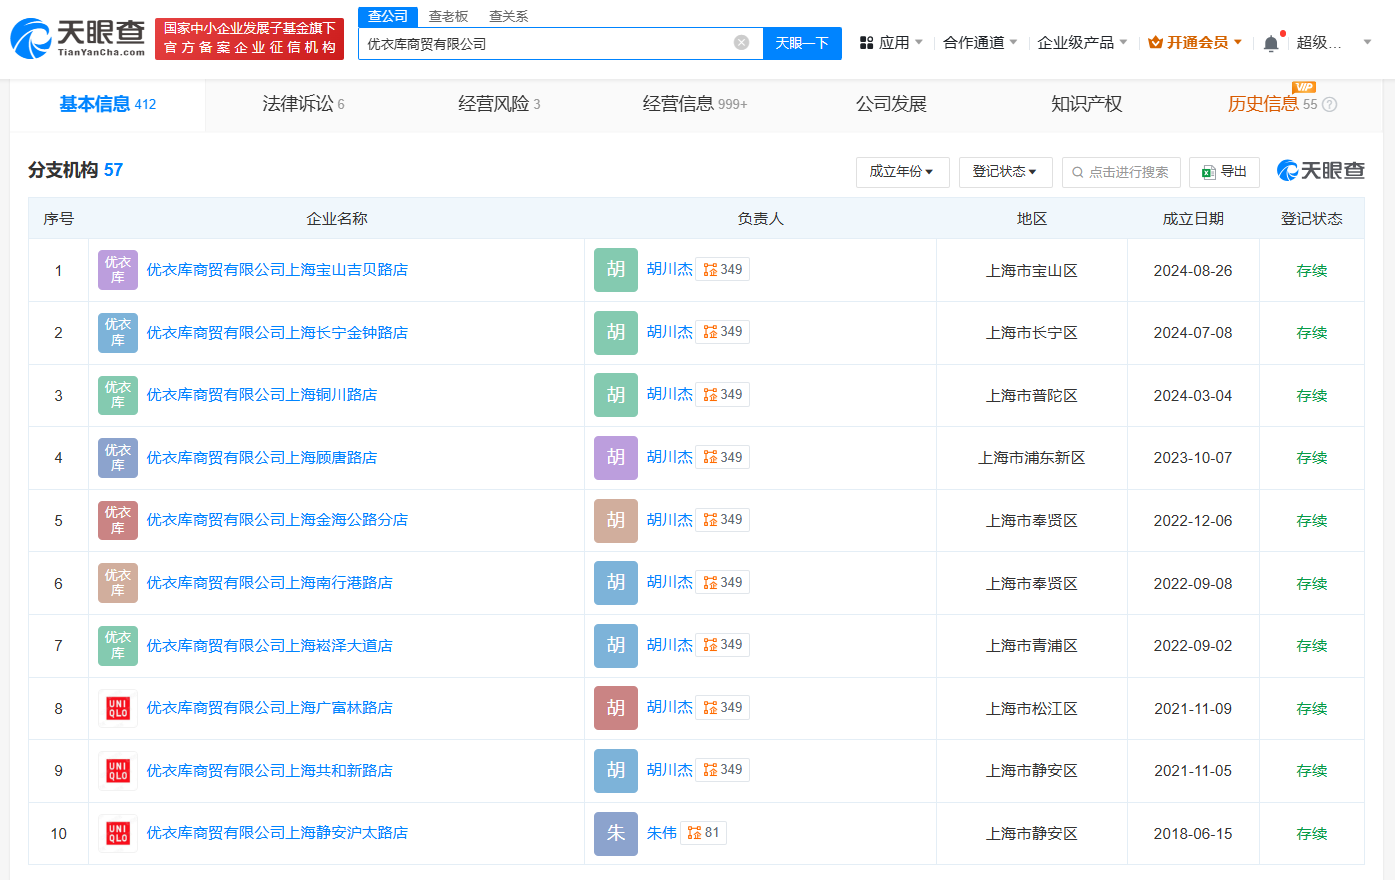This screenshot has height=880, width=1395.
Task: Switch to the 法律诉讼 tab
Action: point(303,104)
